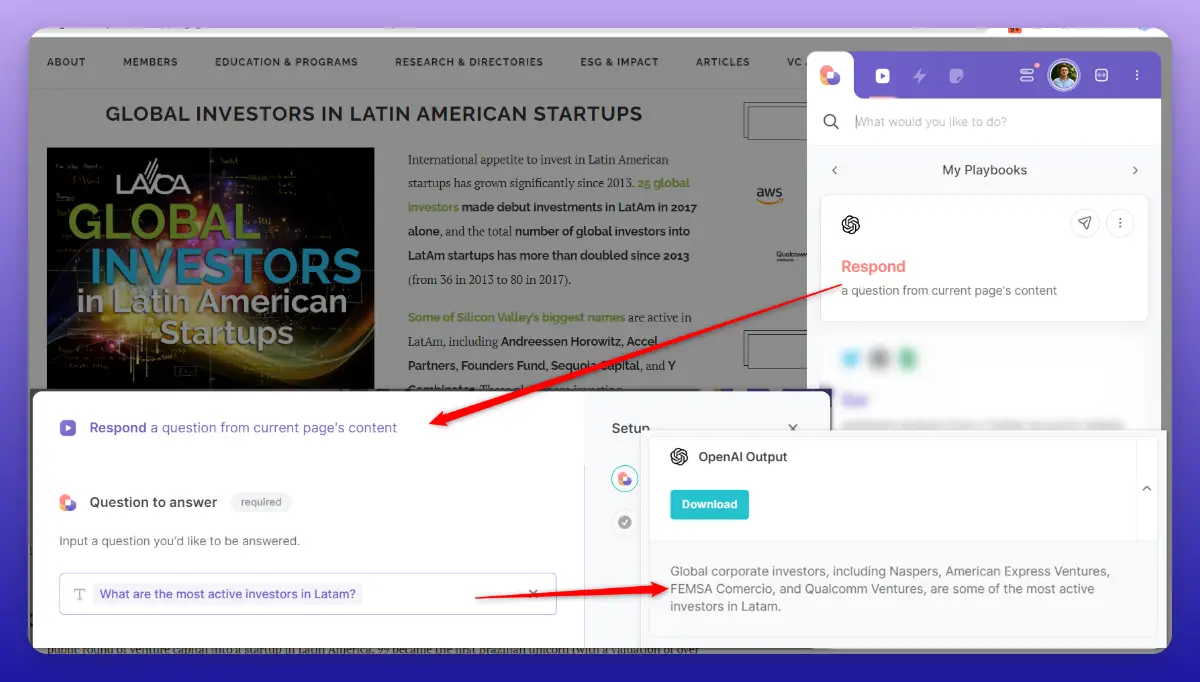Open the Respond playbook title in sidebar

tap(873, 267)
